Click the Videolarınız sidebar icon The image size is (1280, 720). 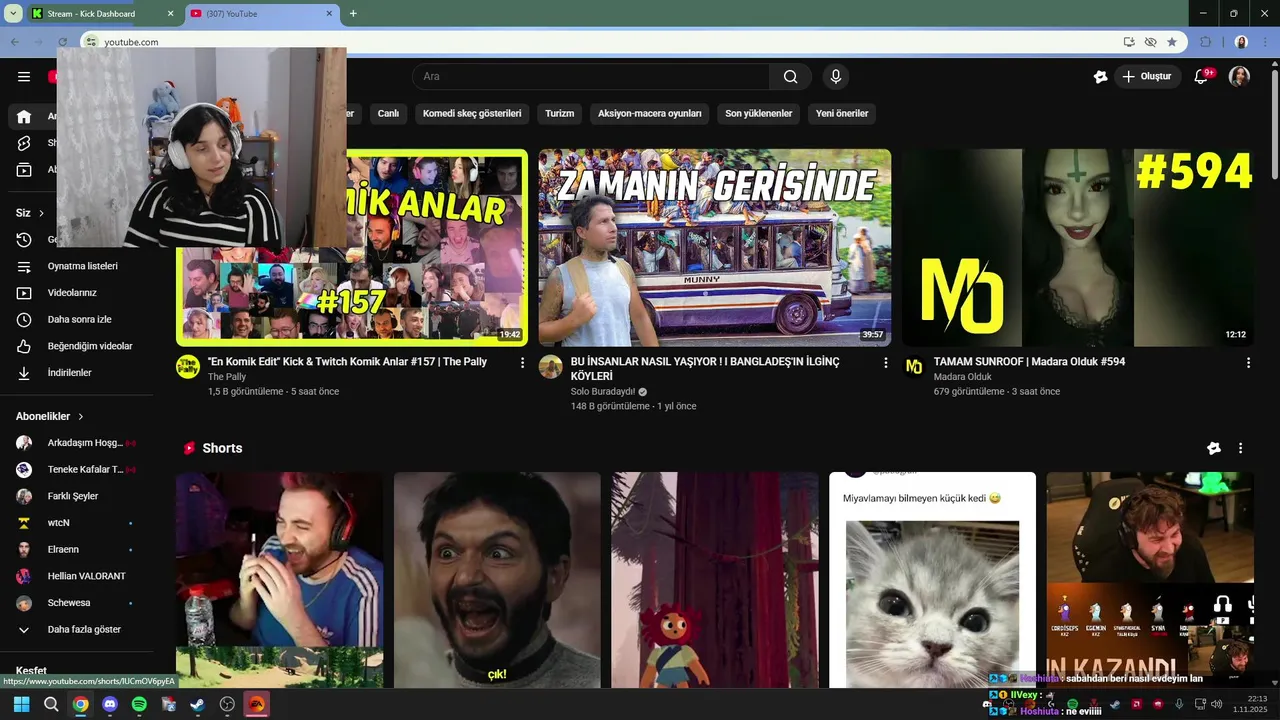click(x=24, y=293)
